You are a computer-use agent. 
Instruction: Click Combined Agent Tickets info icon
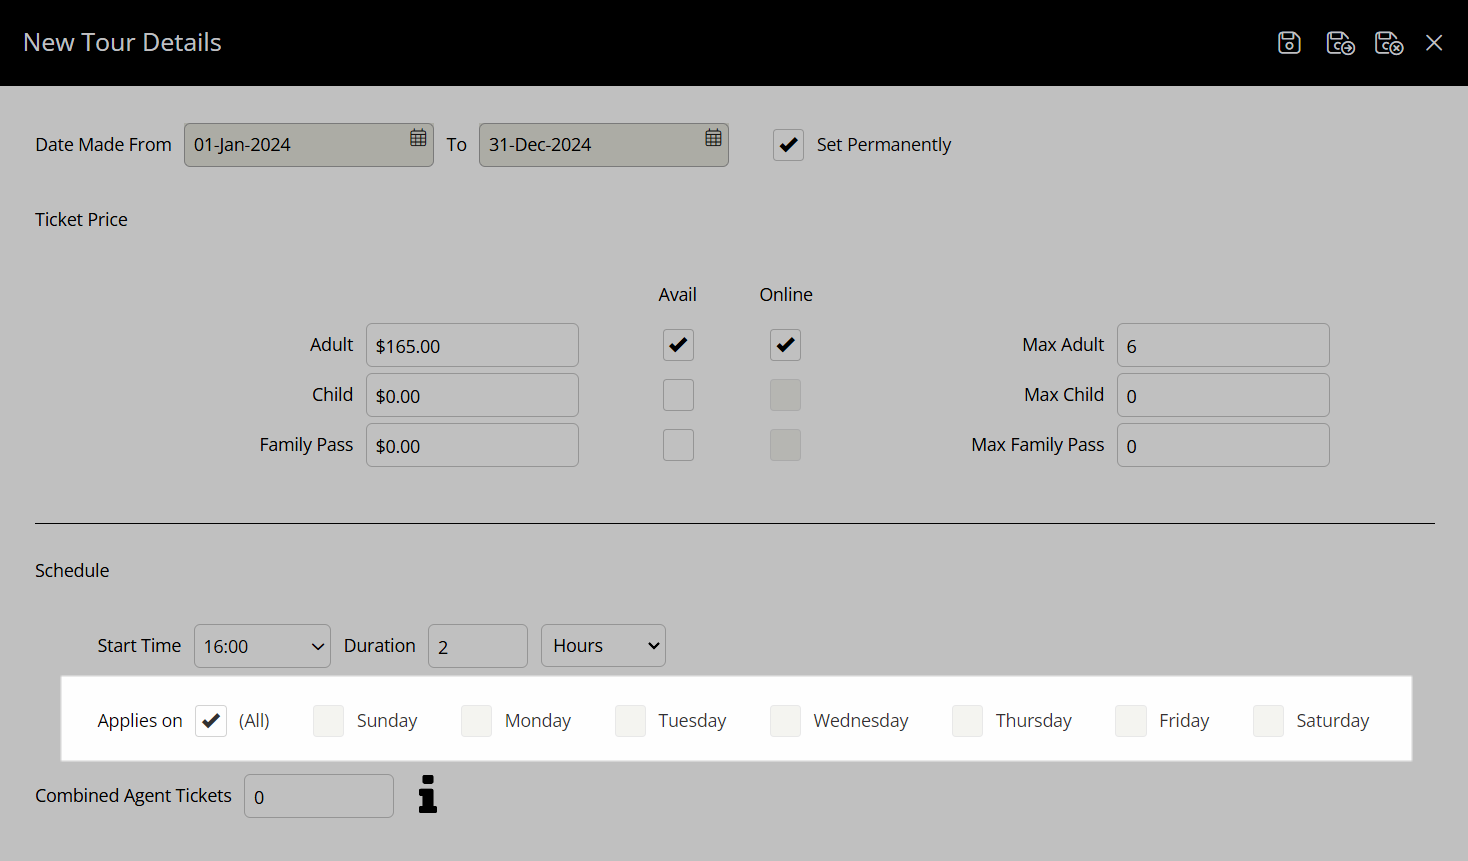(x=428, y=794)
